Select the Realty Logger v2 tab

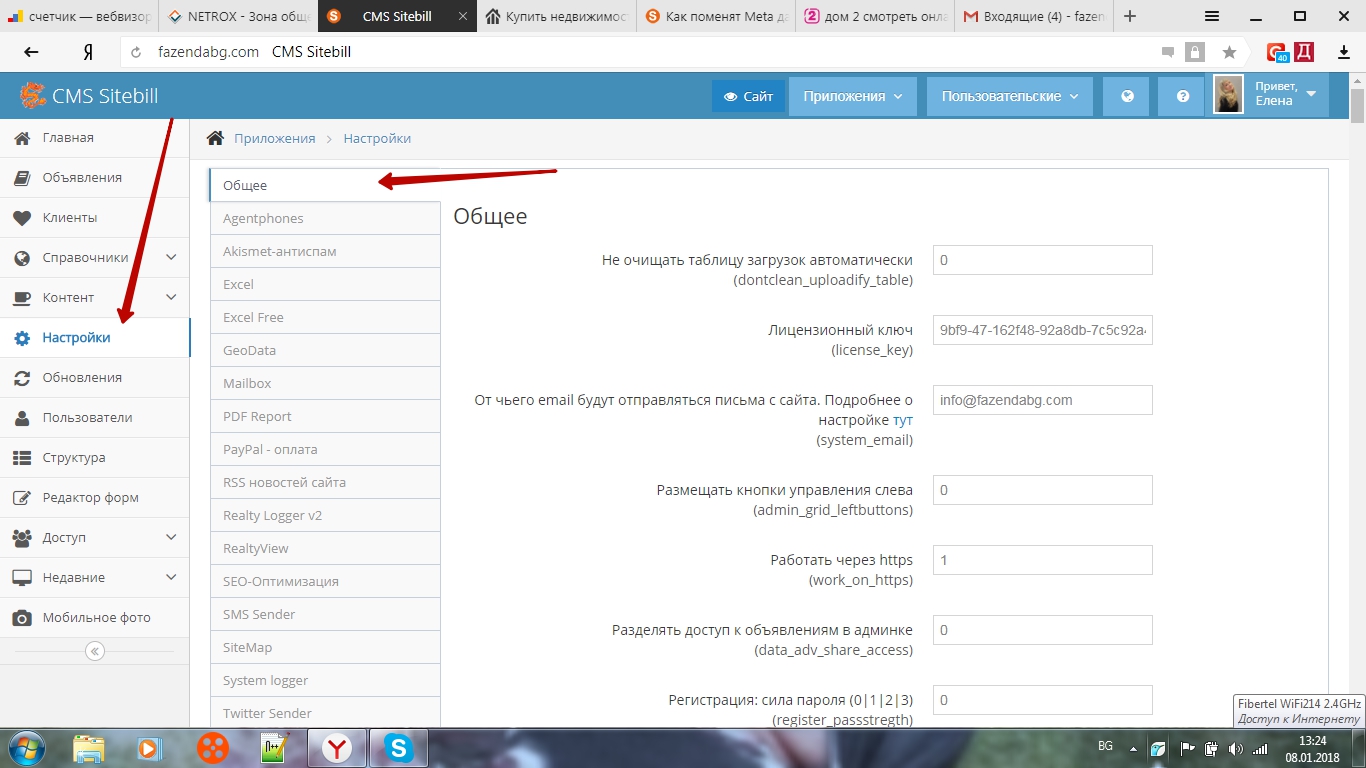(x=325, y=515)
